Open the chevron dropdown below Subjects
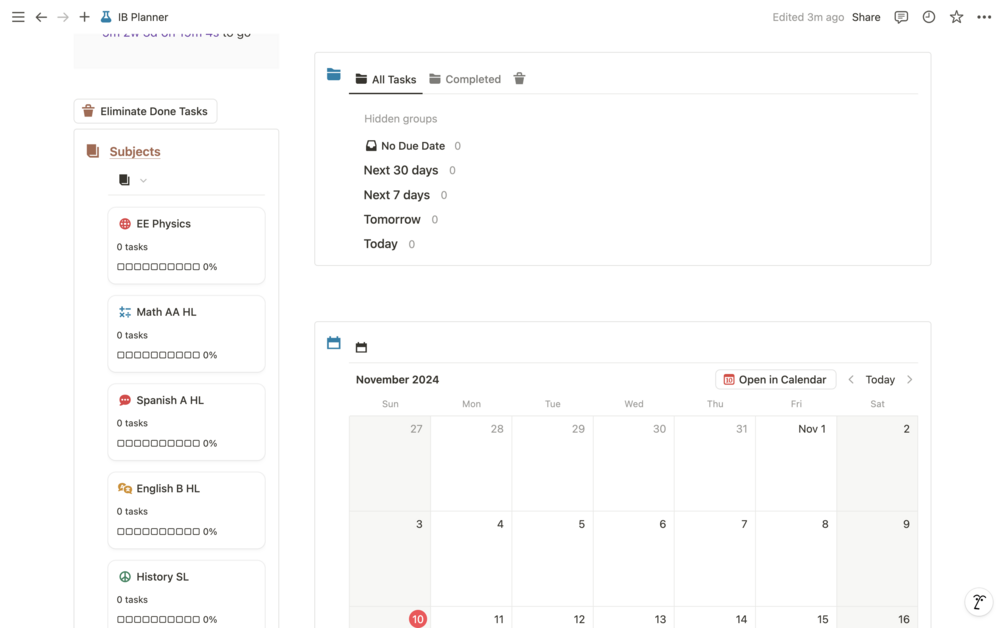This screenshot has width=1005, height=628. (142, 180)
